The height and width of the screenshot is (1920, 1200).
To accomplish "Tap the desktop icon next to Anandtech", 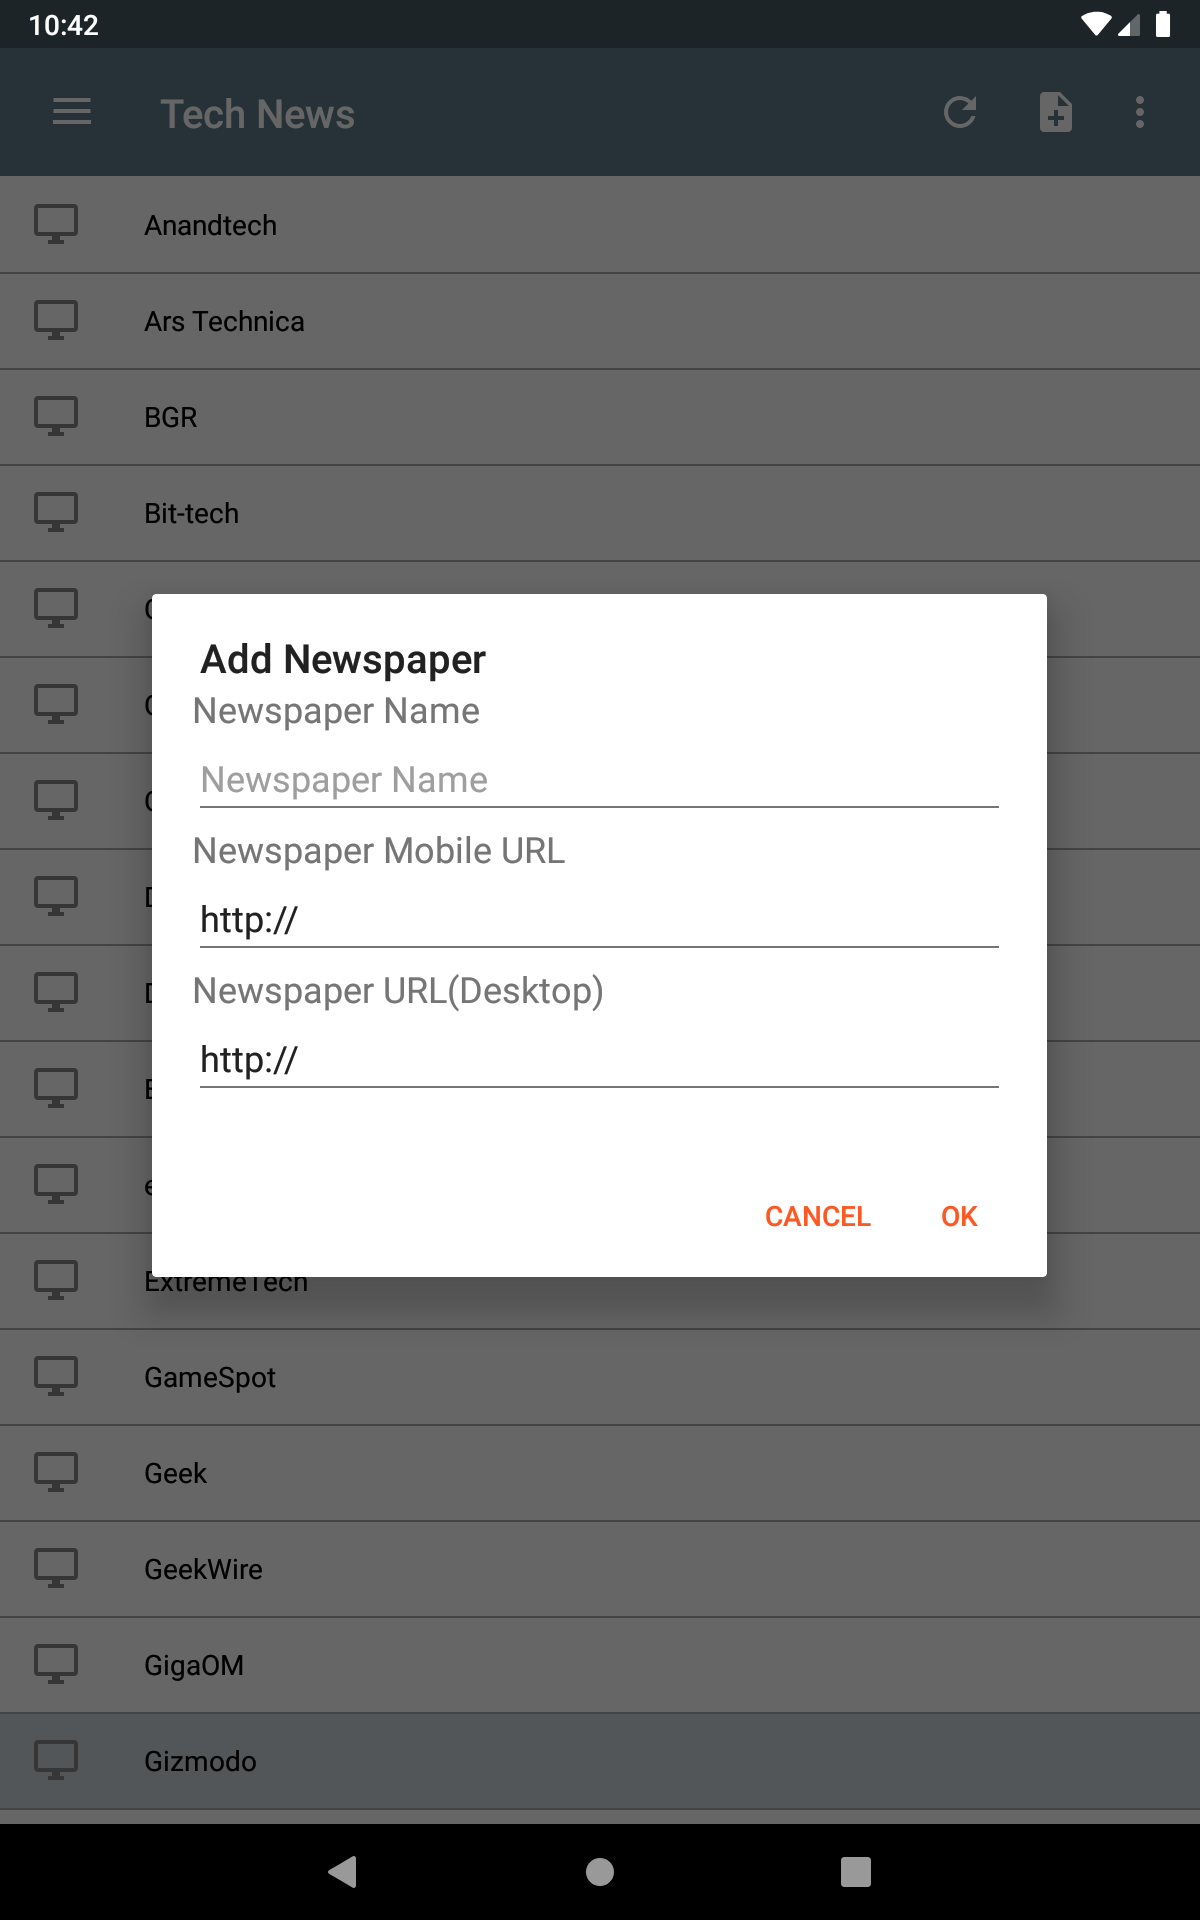I will coord(56,224).
